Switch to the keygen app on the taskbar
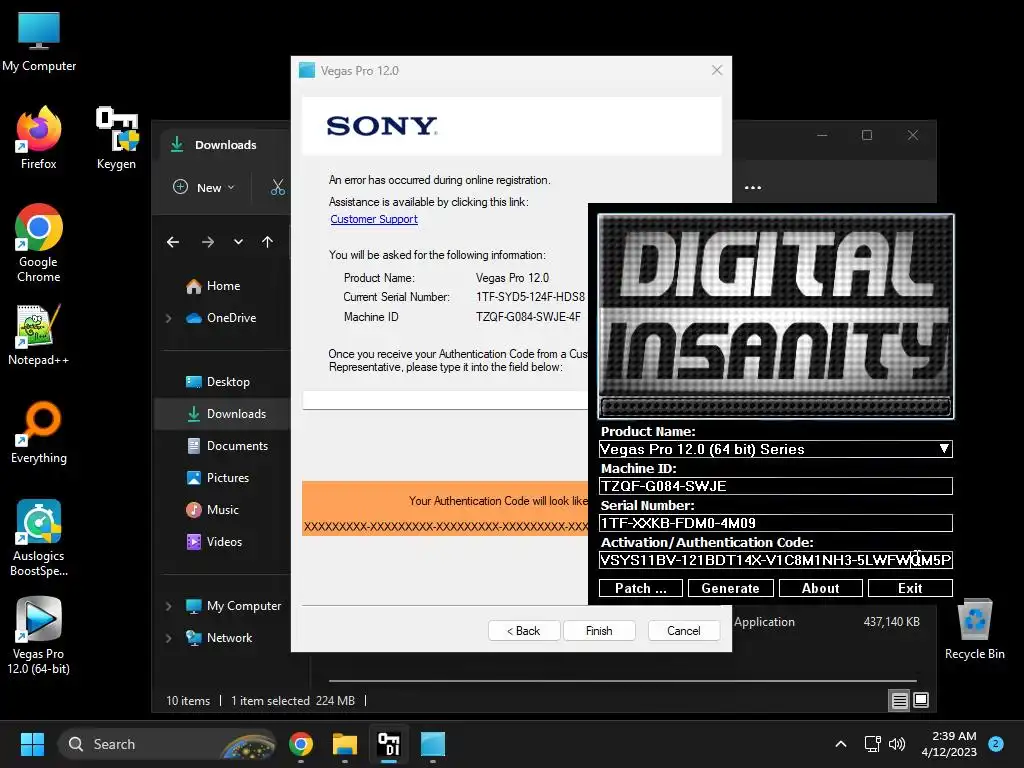The height and width of the screenshot is (768, 1024). 389,744
